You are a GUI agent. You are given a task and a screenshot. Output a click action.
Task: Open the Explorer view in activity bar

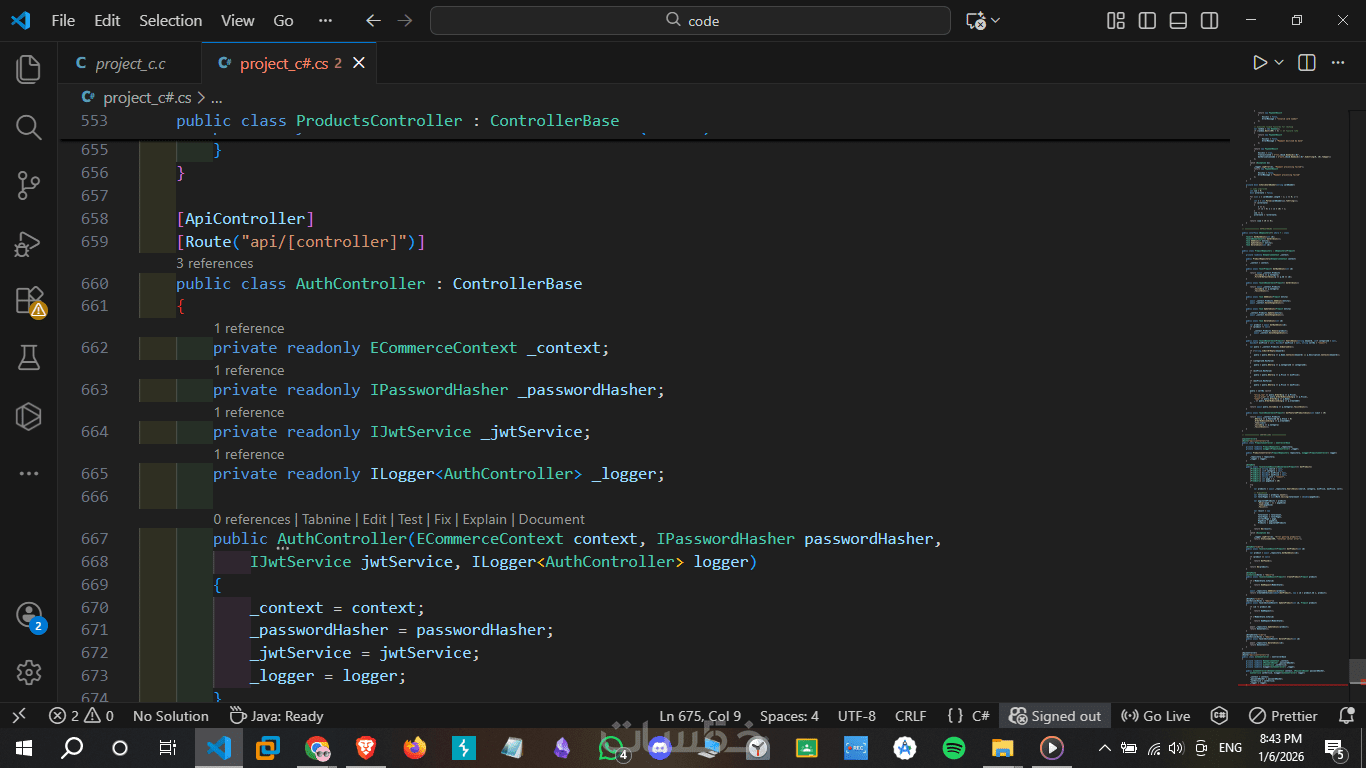click(x=28, y=69)
